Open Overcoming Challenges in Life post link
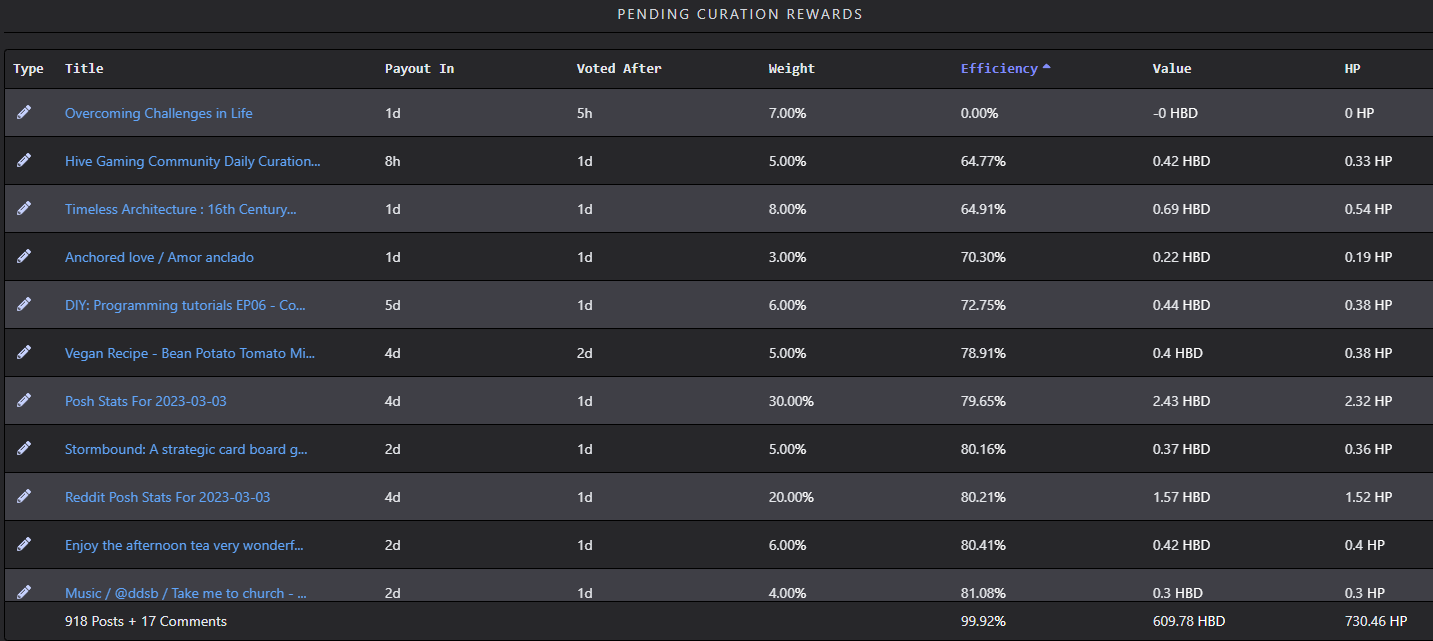Viewport: 1433px width, 641px height. coord(158,113)
